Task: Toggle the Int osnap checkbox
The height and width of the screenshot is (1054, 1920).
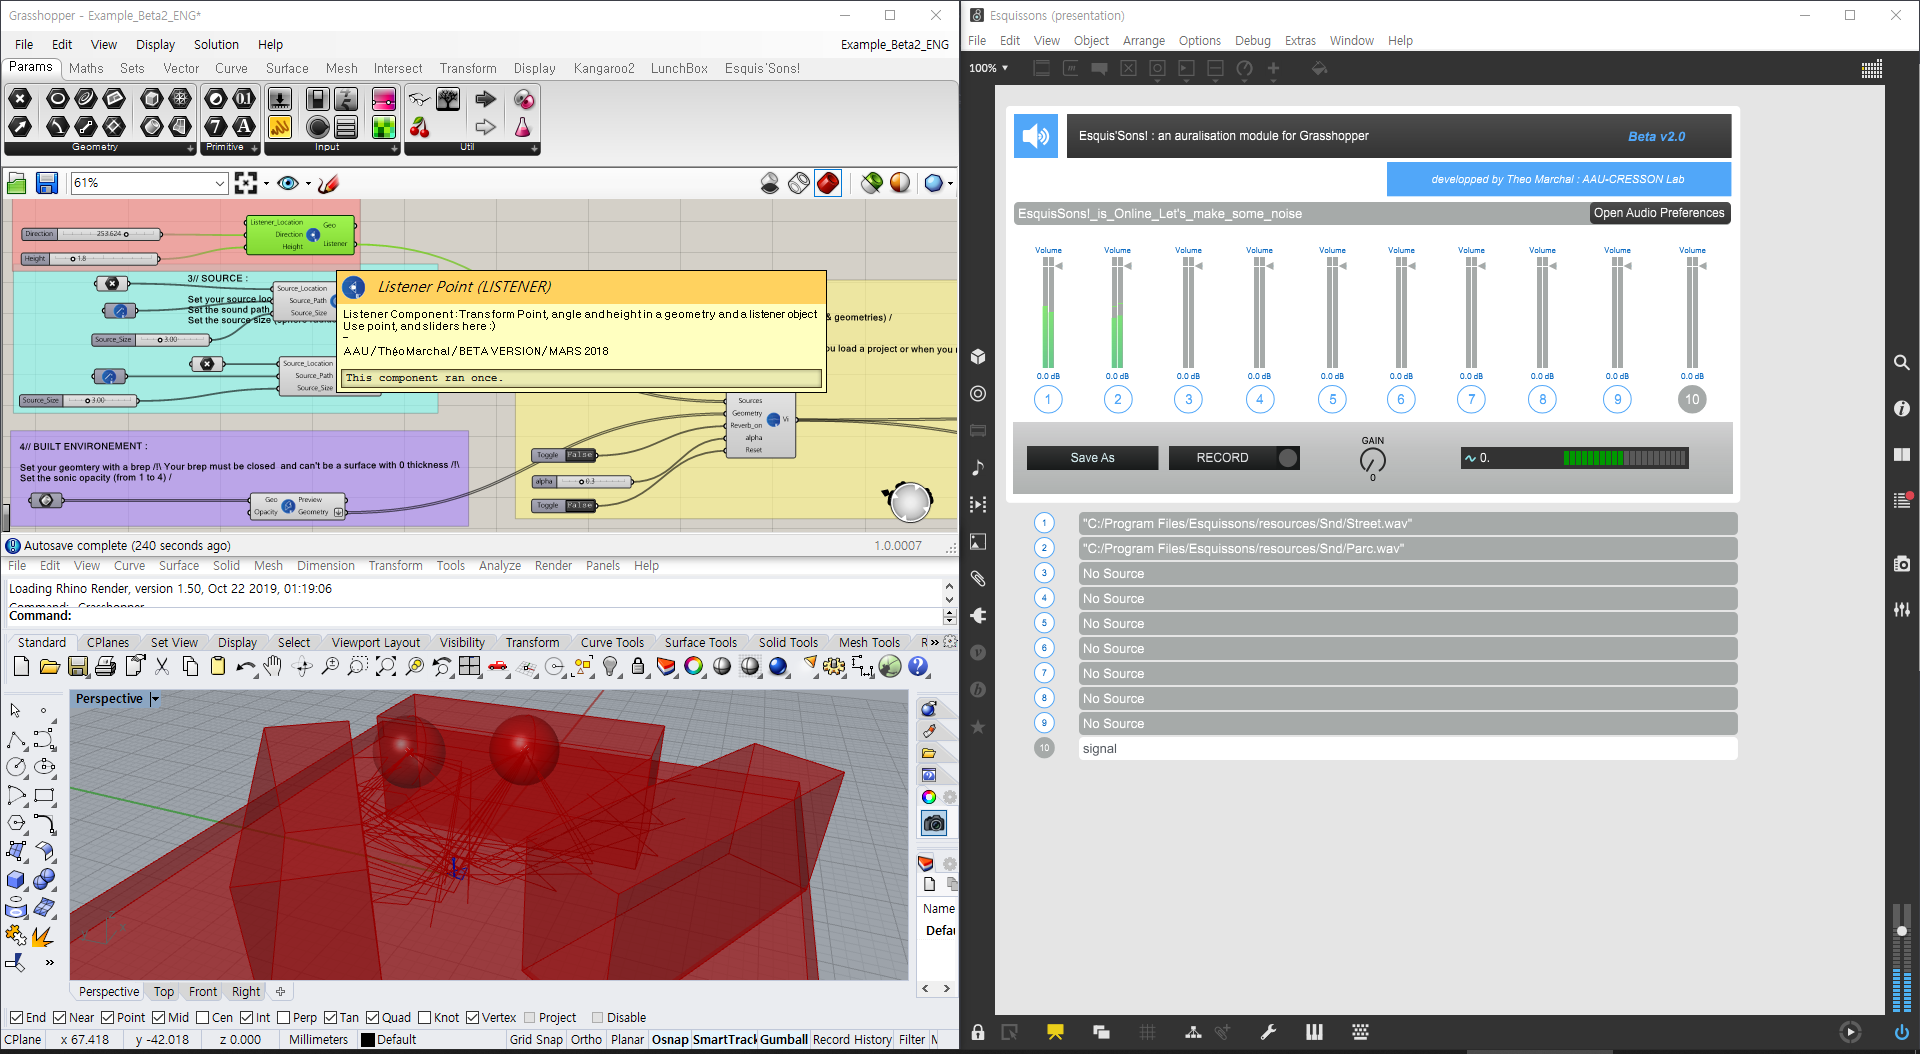Action: tap(246, 1017)
